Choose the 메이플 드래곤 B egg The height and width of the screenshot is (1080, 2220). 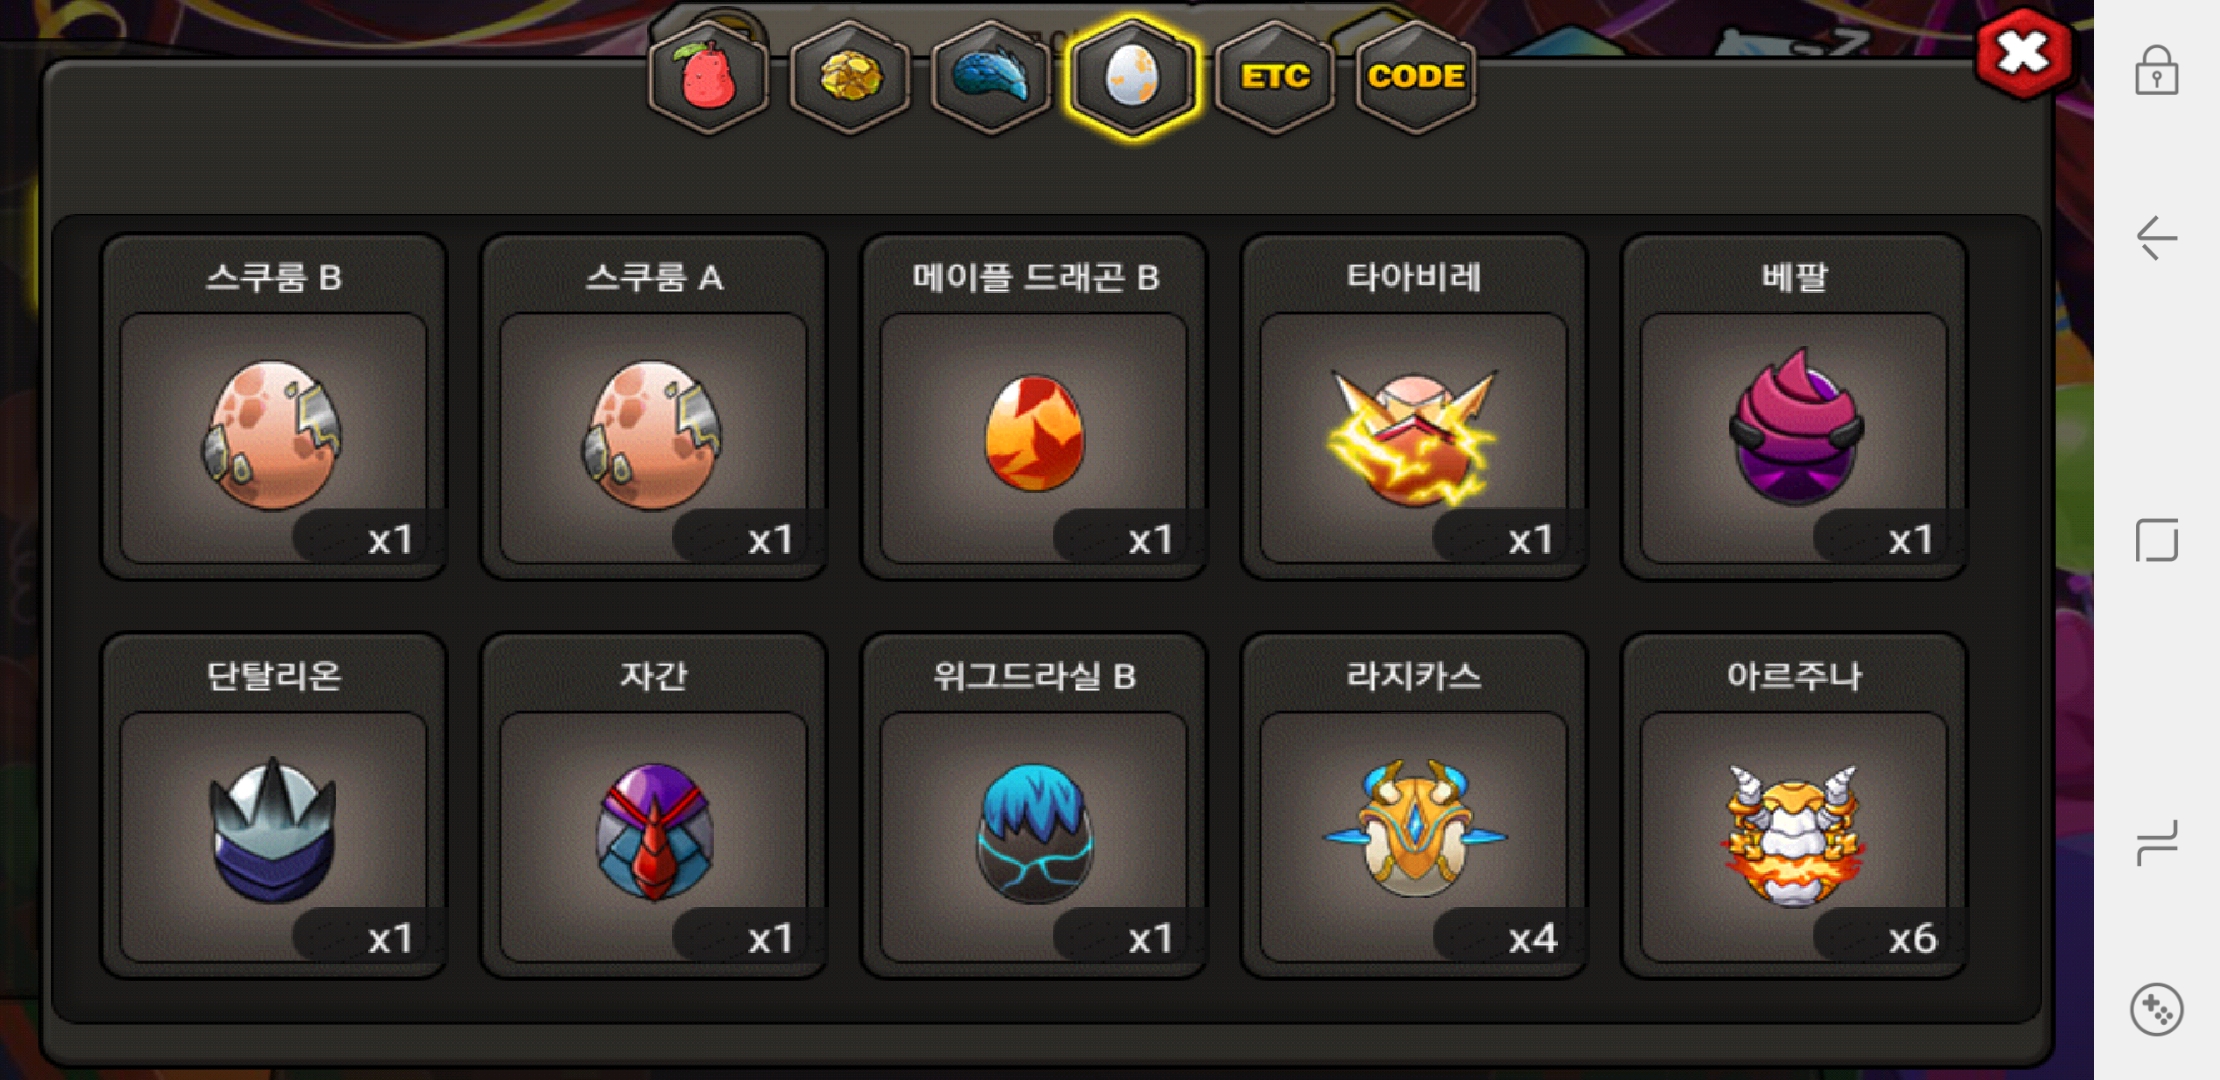coord(1034,407)
